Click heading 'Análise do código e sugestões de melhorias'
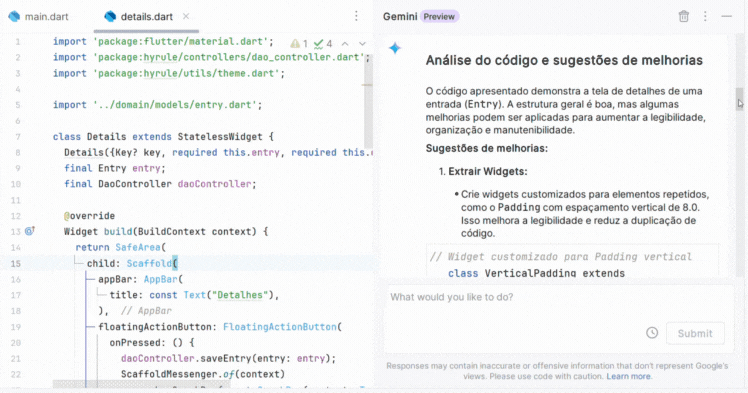Image resolution: width=748 pixels, height=393 pixels. [564, 61]
